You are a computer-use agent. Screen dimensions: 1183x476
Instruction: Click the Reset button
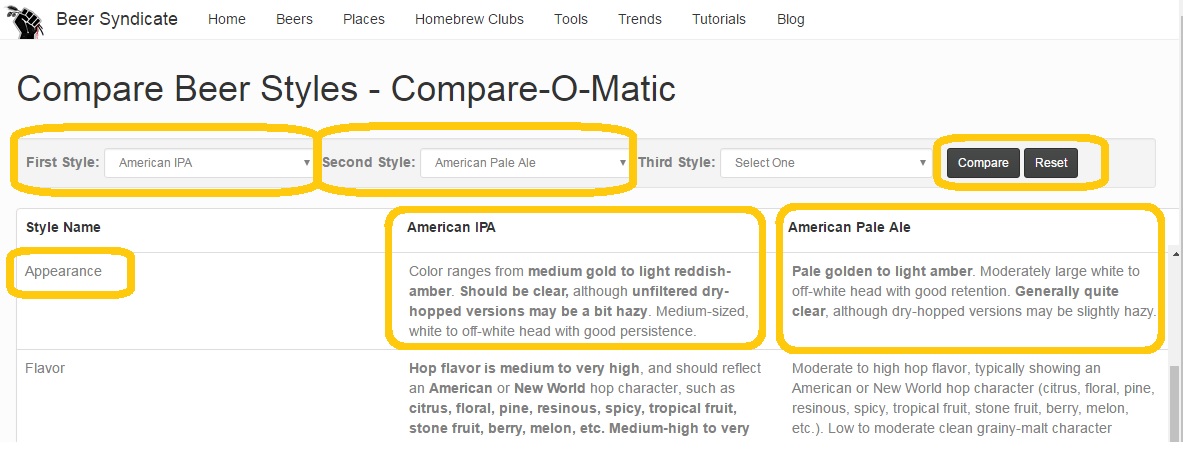(1051, 163)
